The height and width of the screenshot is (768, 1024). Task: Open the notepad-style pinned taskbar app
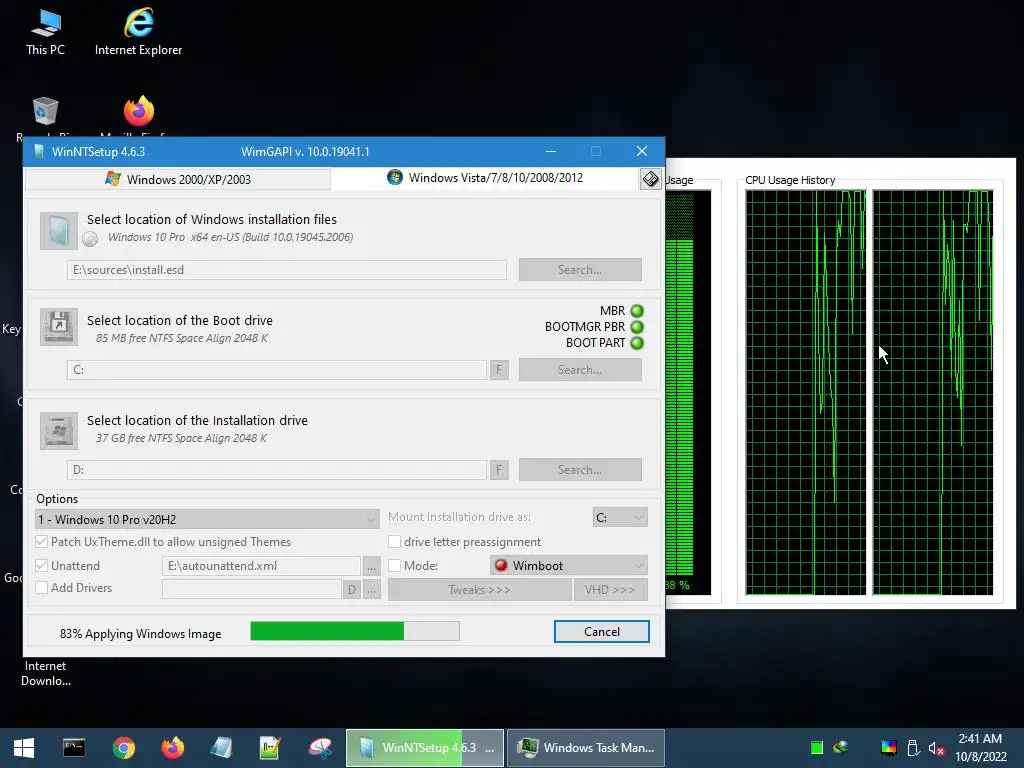(270, 748)
